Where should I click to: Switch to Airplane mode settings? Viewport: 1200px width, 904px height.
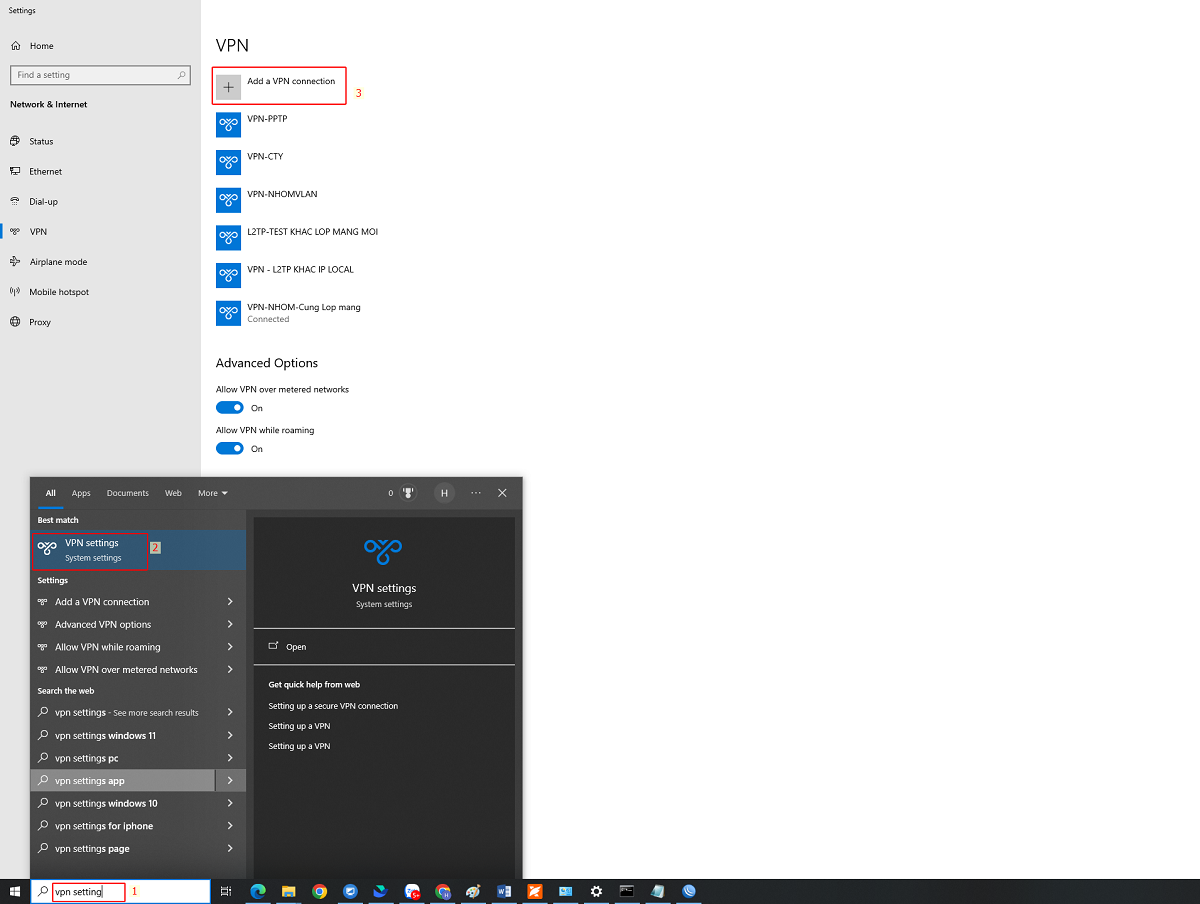click(58, 261)
